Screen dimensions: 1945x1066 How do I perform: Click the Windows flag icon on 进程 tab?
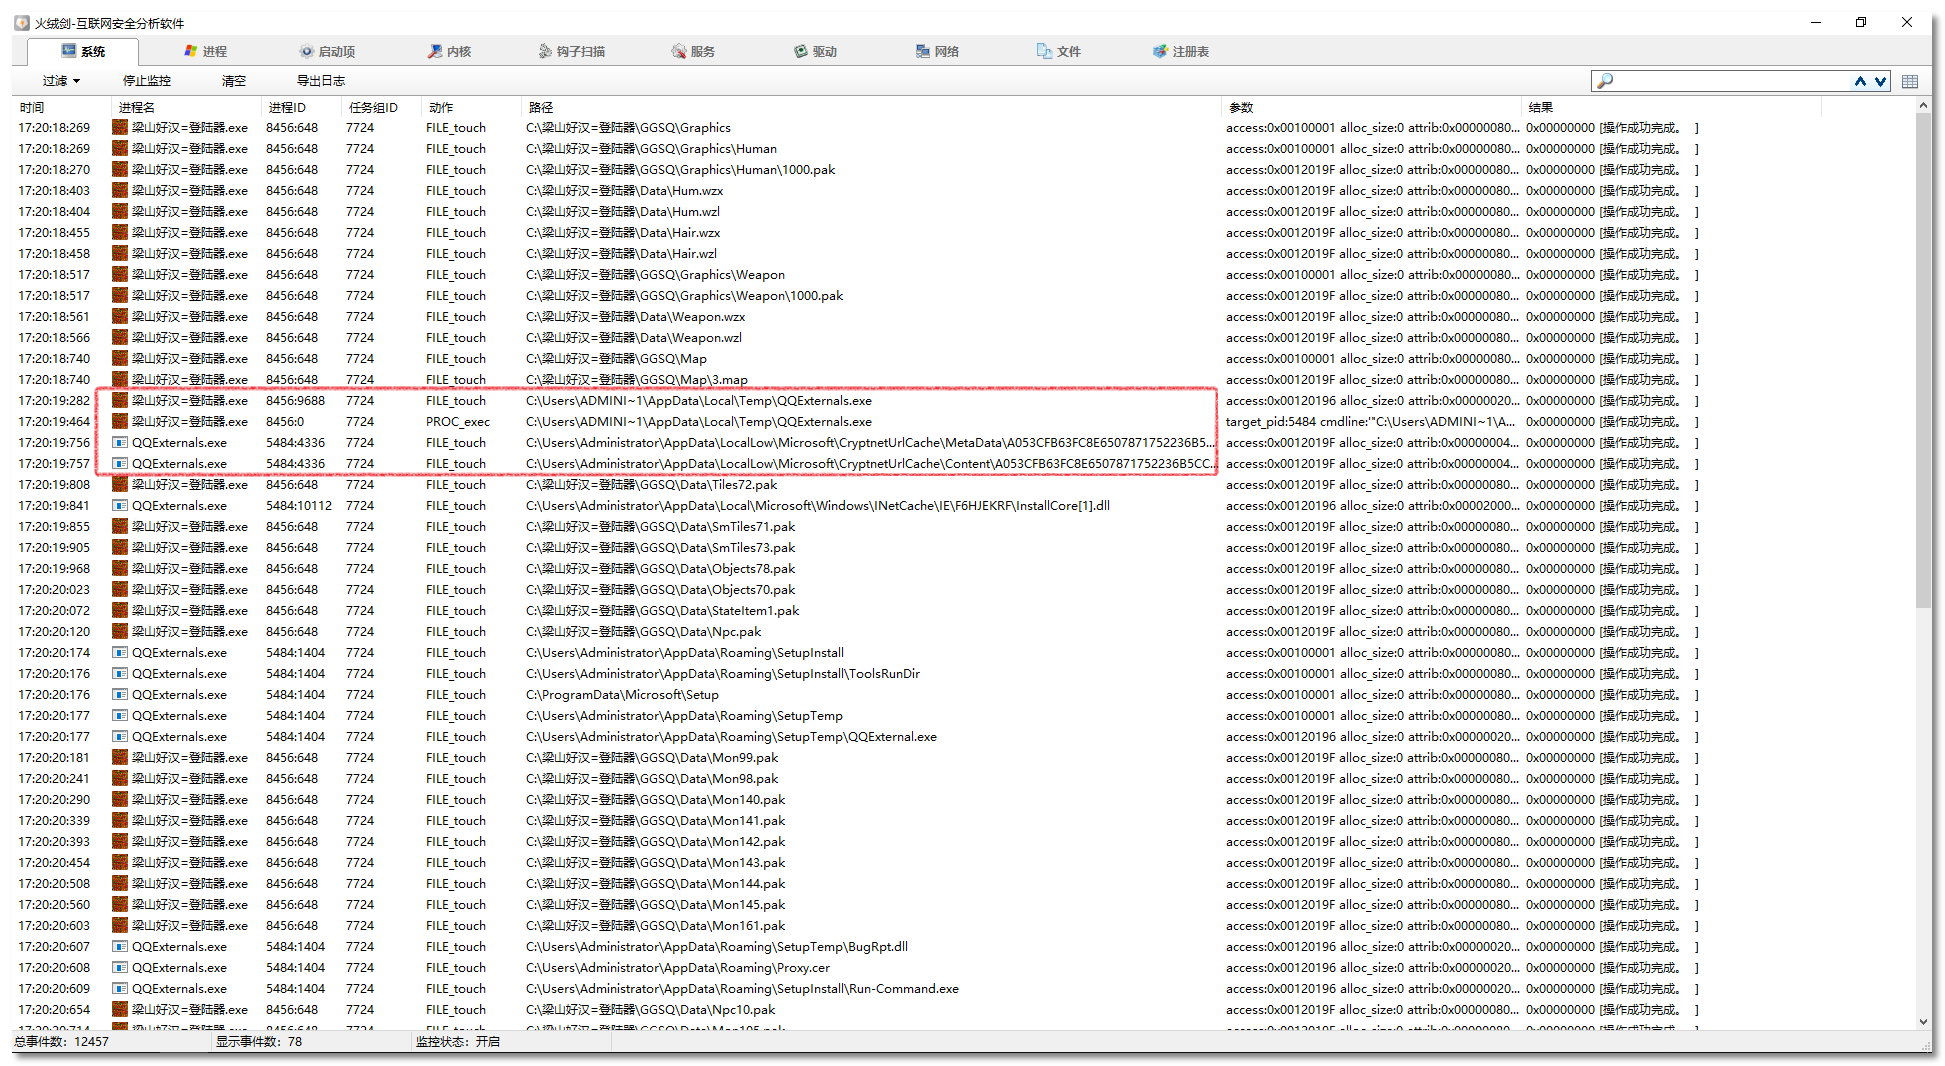point(190,51)
